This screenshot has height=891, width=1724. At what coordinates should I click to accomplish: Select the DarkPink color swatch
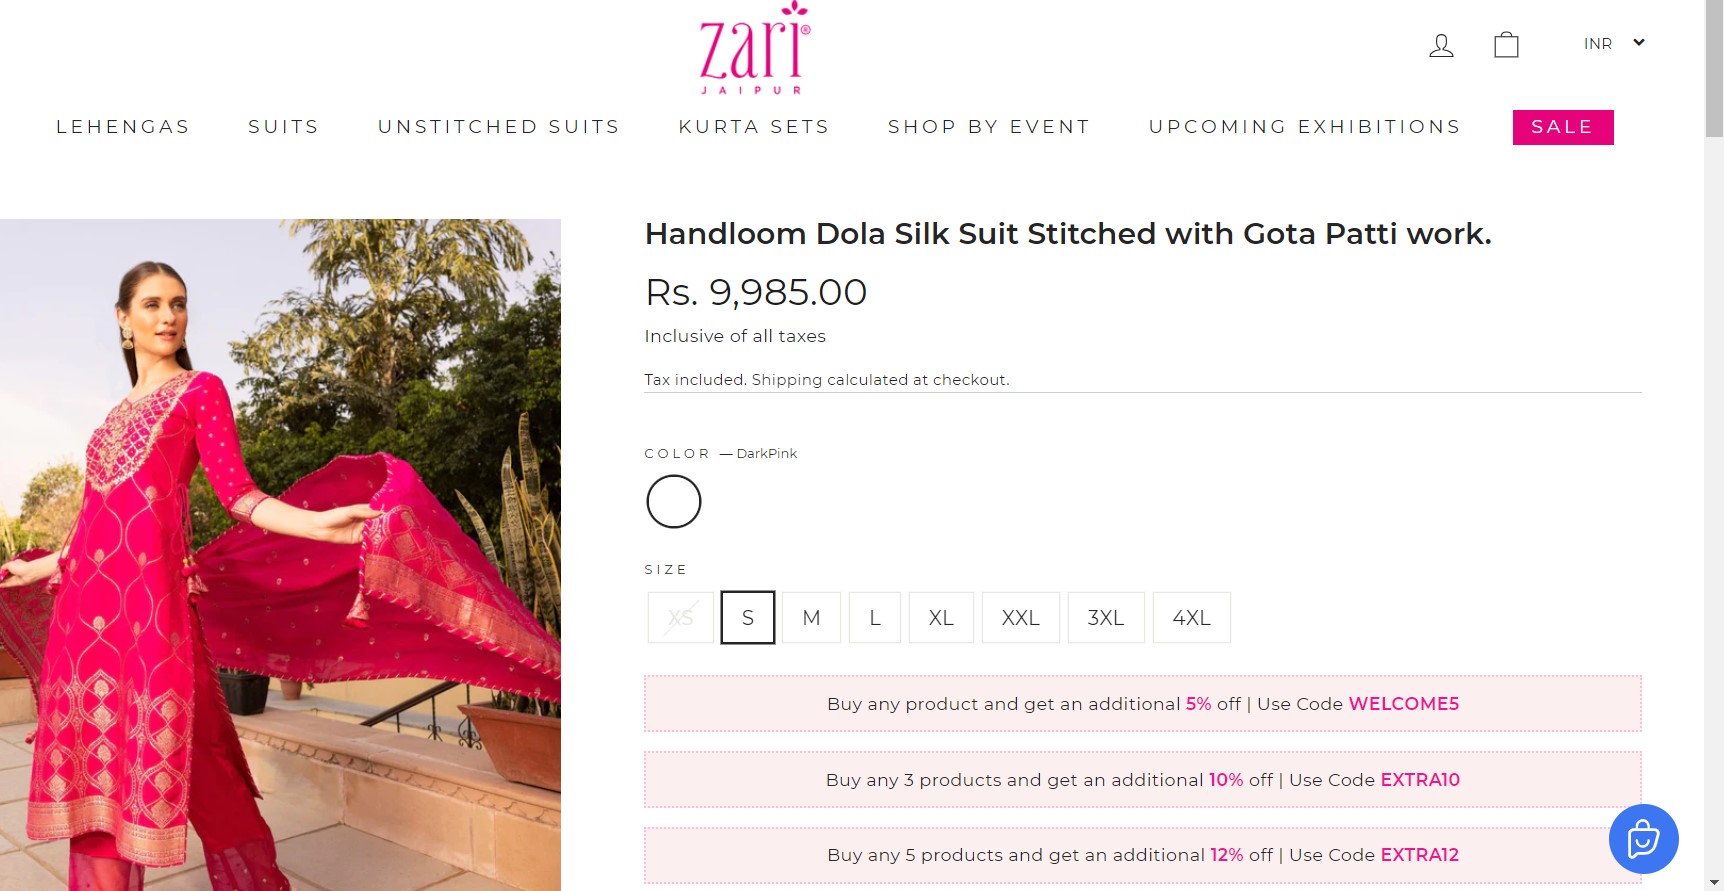[x=674, y=501]
